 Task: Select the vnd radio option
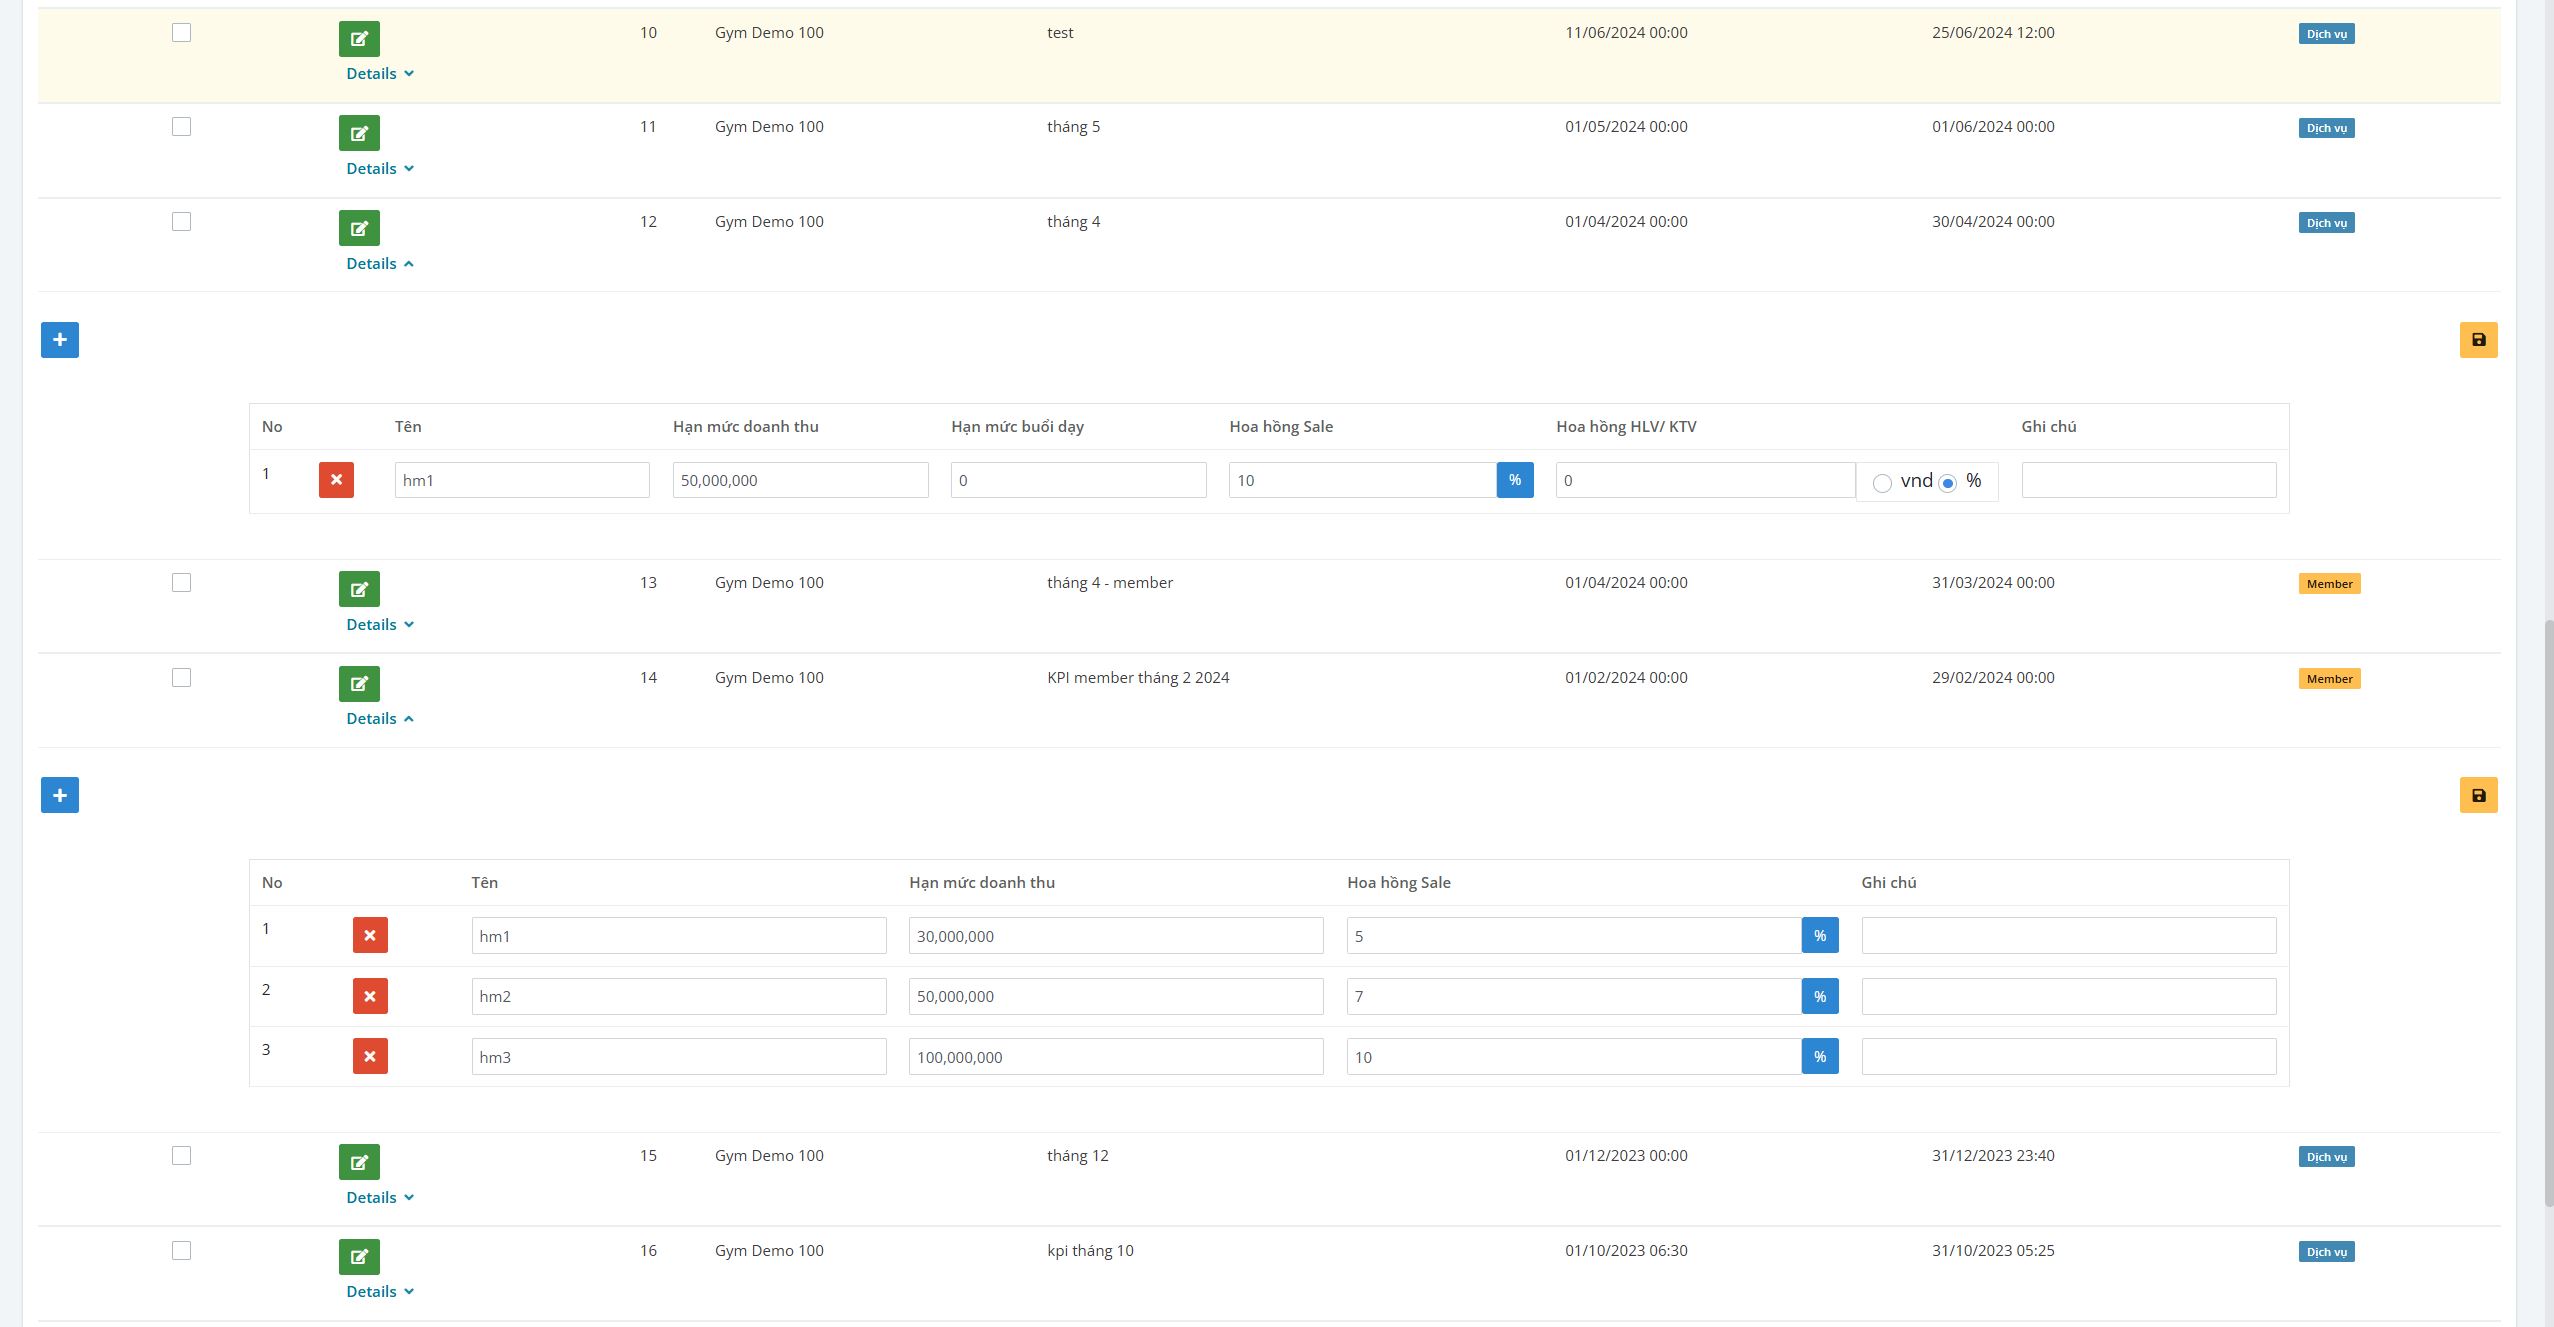point(1882,483)
